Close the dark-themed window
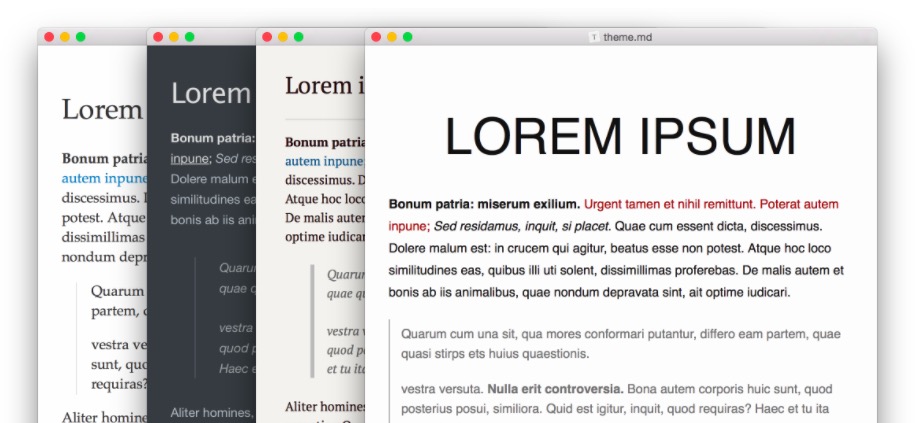This screenshot has width=917, height=423. click(x=158, y=37)
